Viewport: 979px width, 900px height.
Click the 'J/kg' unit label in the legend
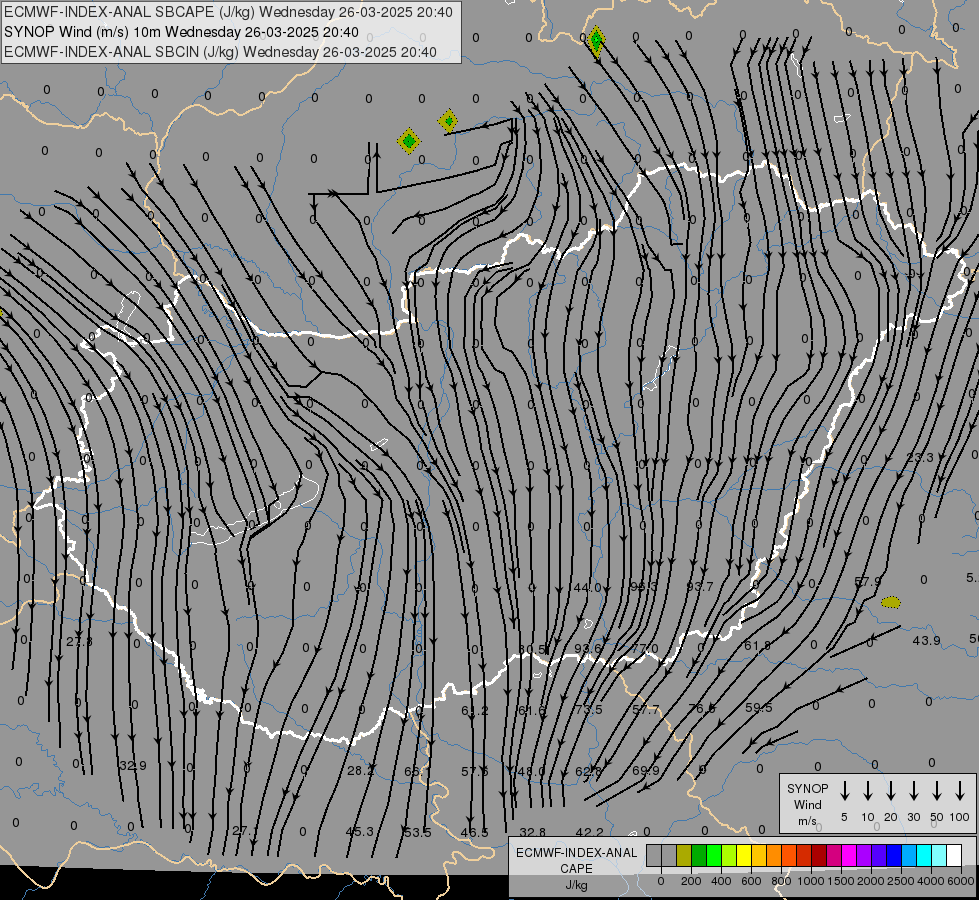pyautogui.click(x=576, y=885)
